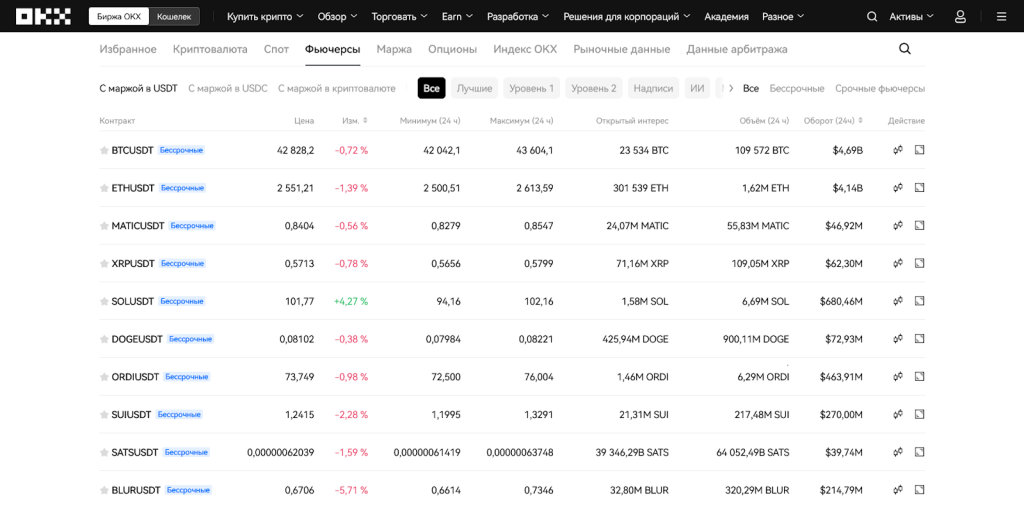The width and height of the screenshot is (1024, 505).
Task: Open the chart icon for ETHUSDT row
Action: (x=919, y=188)
